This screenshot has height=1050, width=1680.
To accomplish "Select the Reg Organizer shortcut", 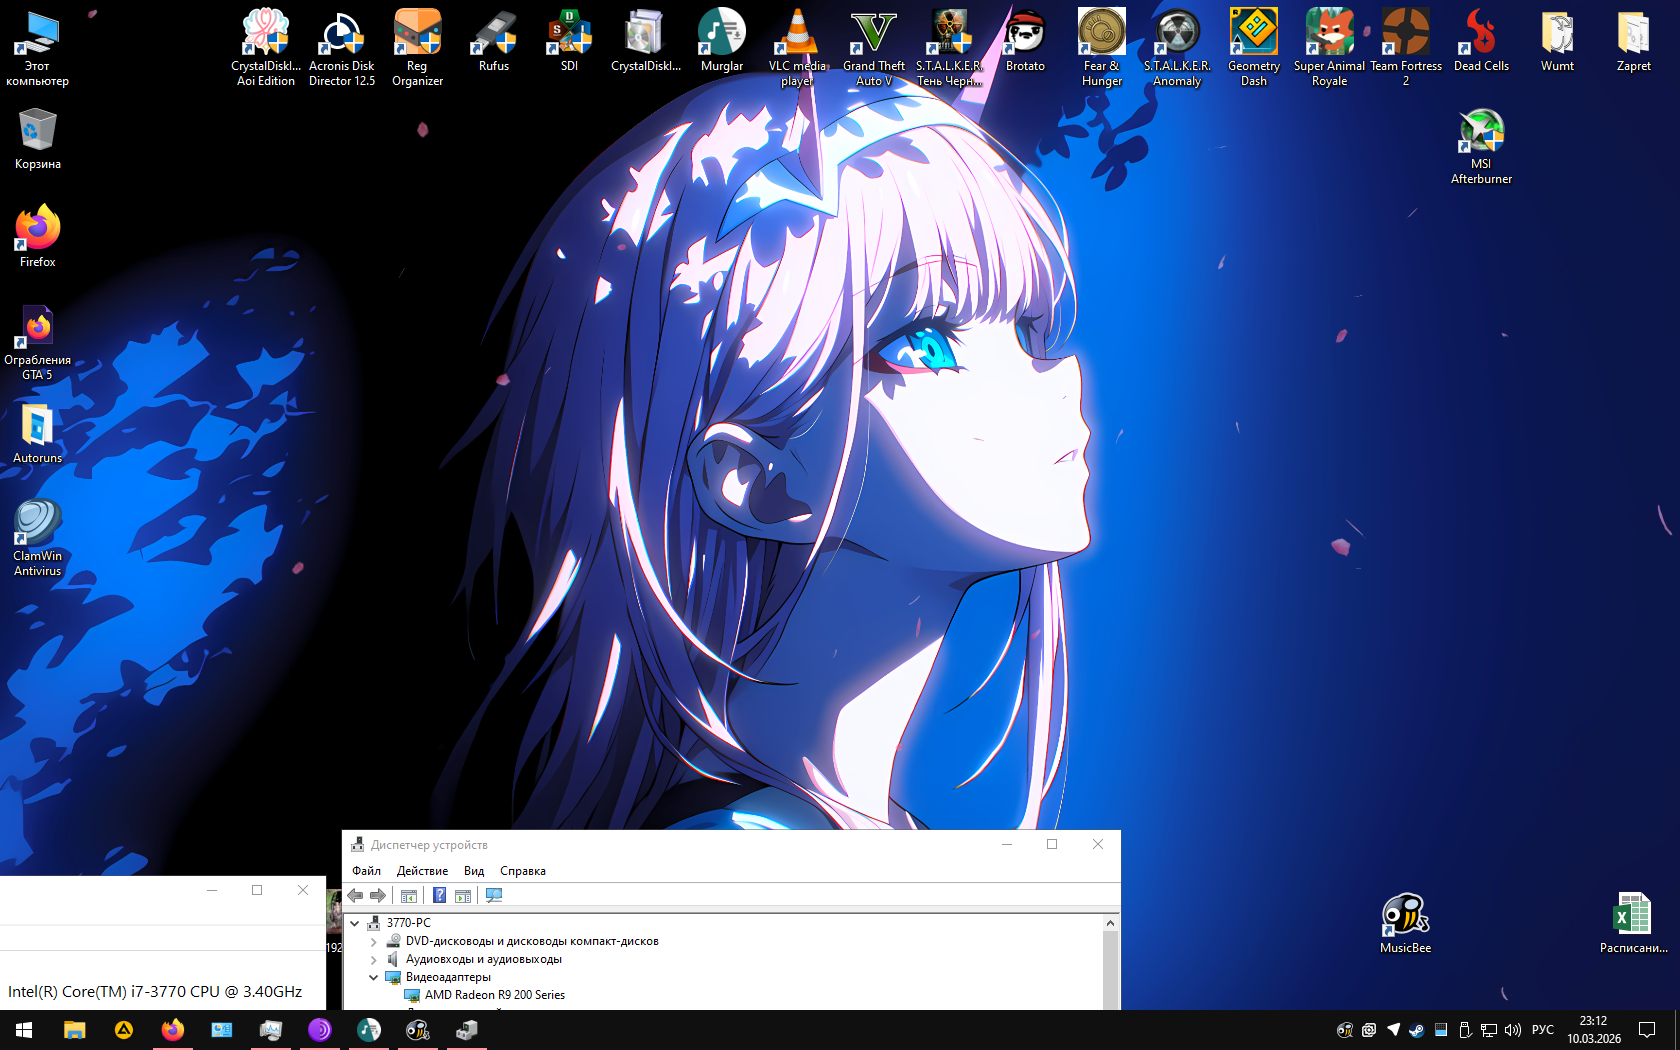I will [x=417, y=48].
